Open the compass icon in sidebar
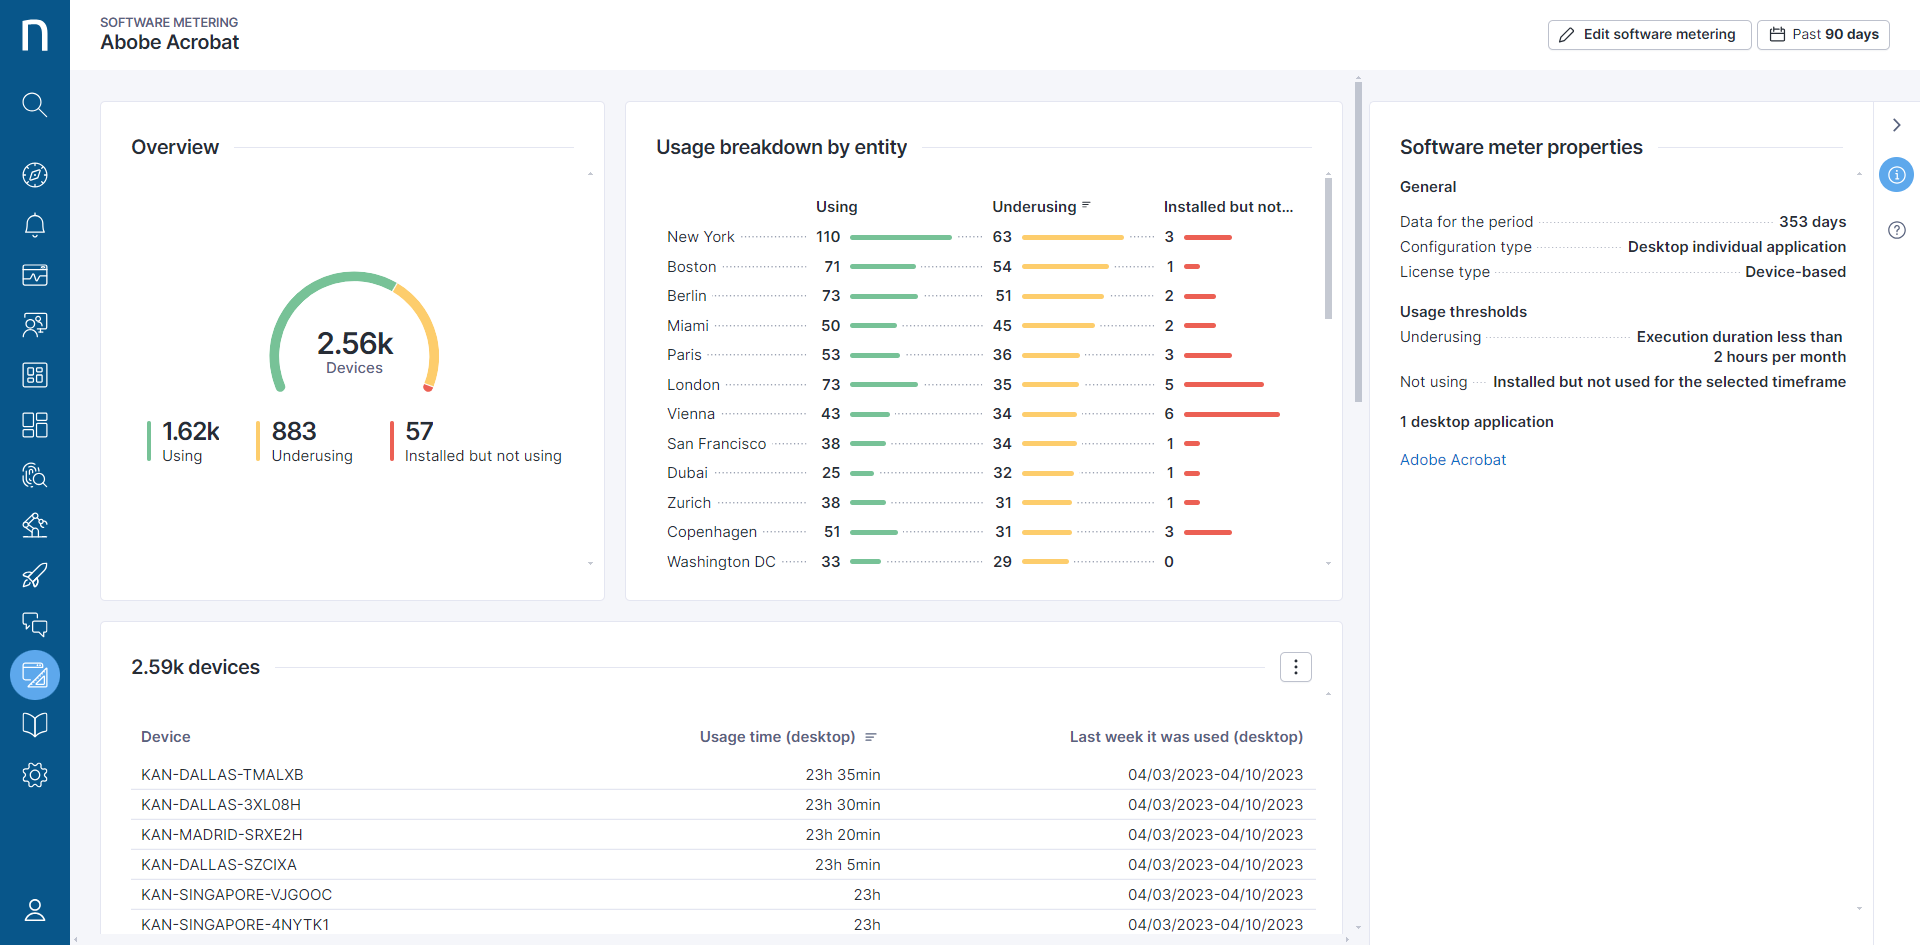1920x945 pixels. coord(35,175)
